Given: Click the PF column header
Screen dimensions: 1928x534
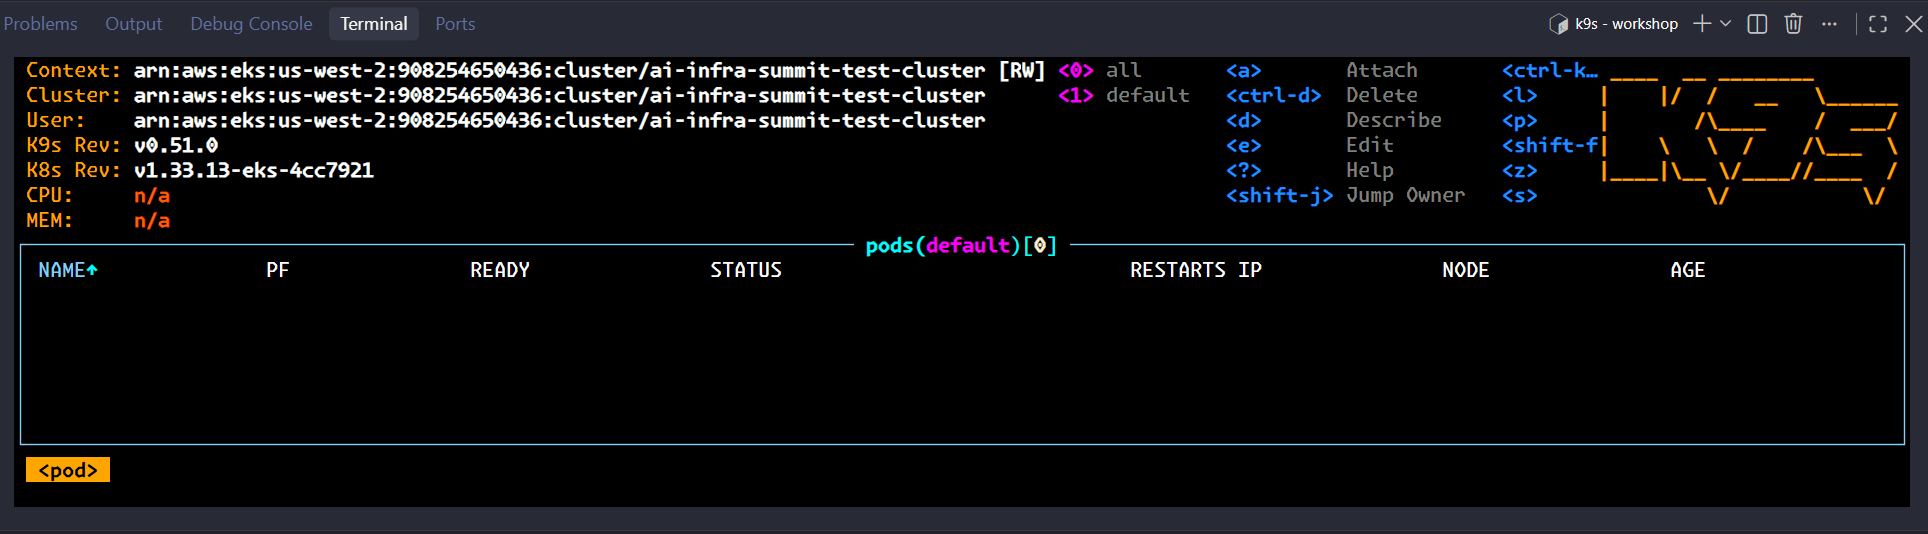Looking at the screenshot, I should [278, 270].
